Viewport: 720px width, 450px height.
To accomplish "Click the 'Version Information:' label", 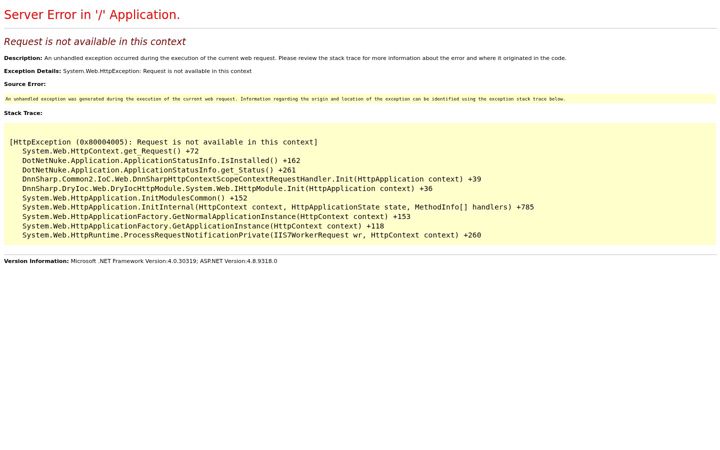I will tap(36, 261).
